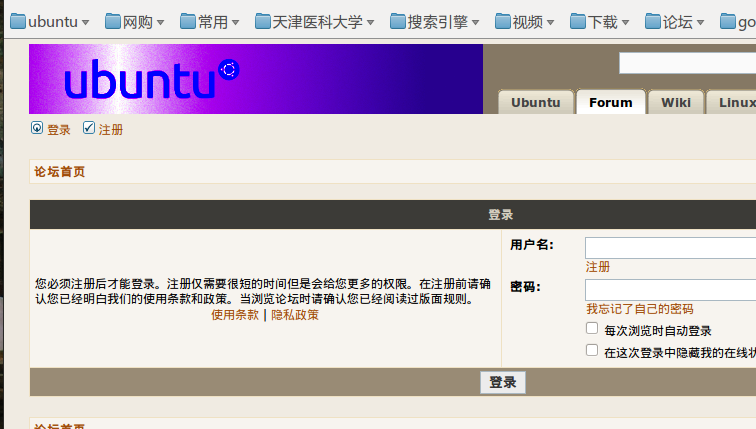
Task: Enable 每次浏览时自动登录 checkbox
Action: point(592,328)
